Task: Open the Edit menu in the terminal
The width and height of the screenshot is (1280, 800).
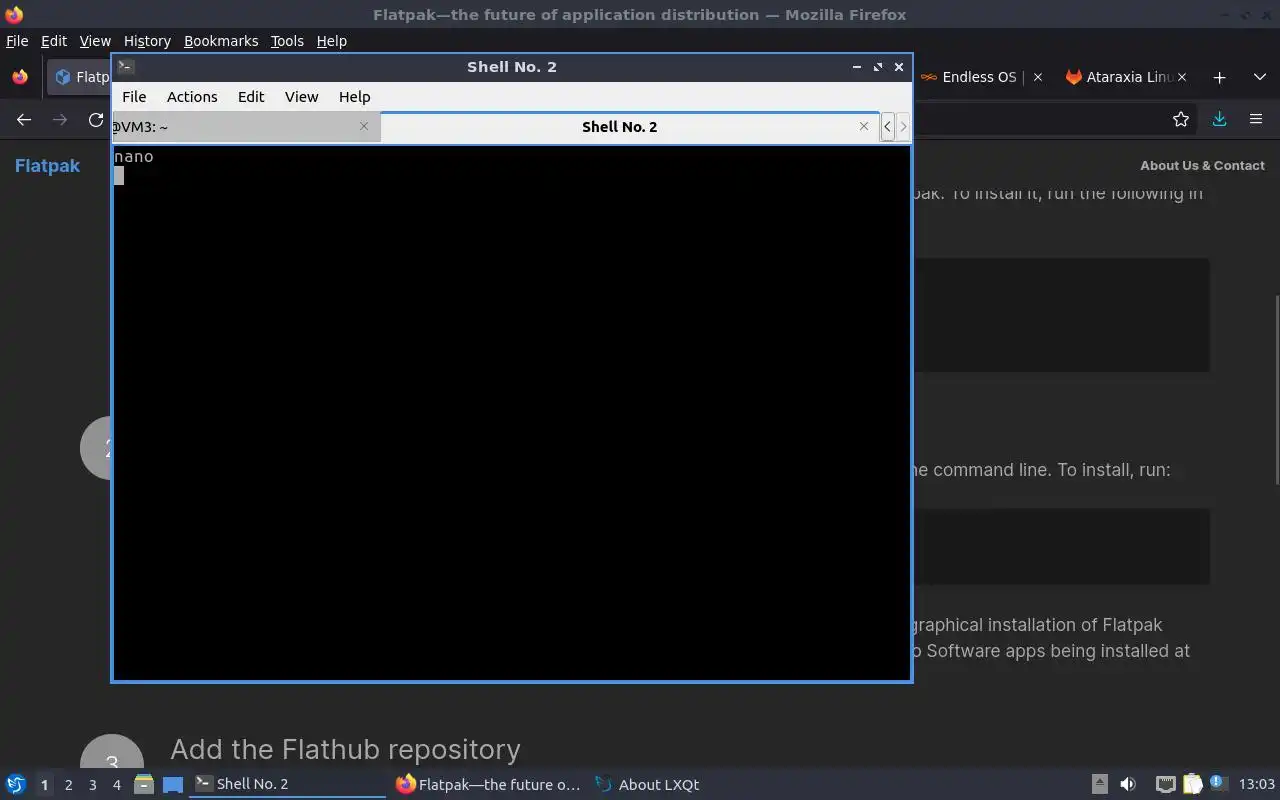Action: 251,97
